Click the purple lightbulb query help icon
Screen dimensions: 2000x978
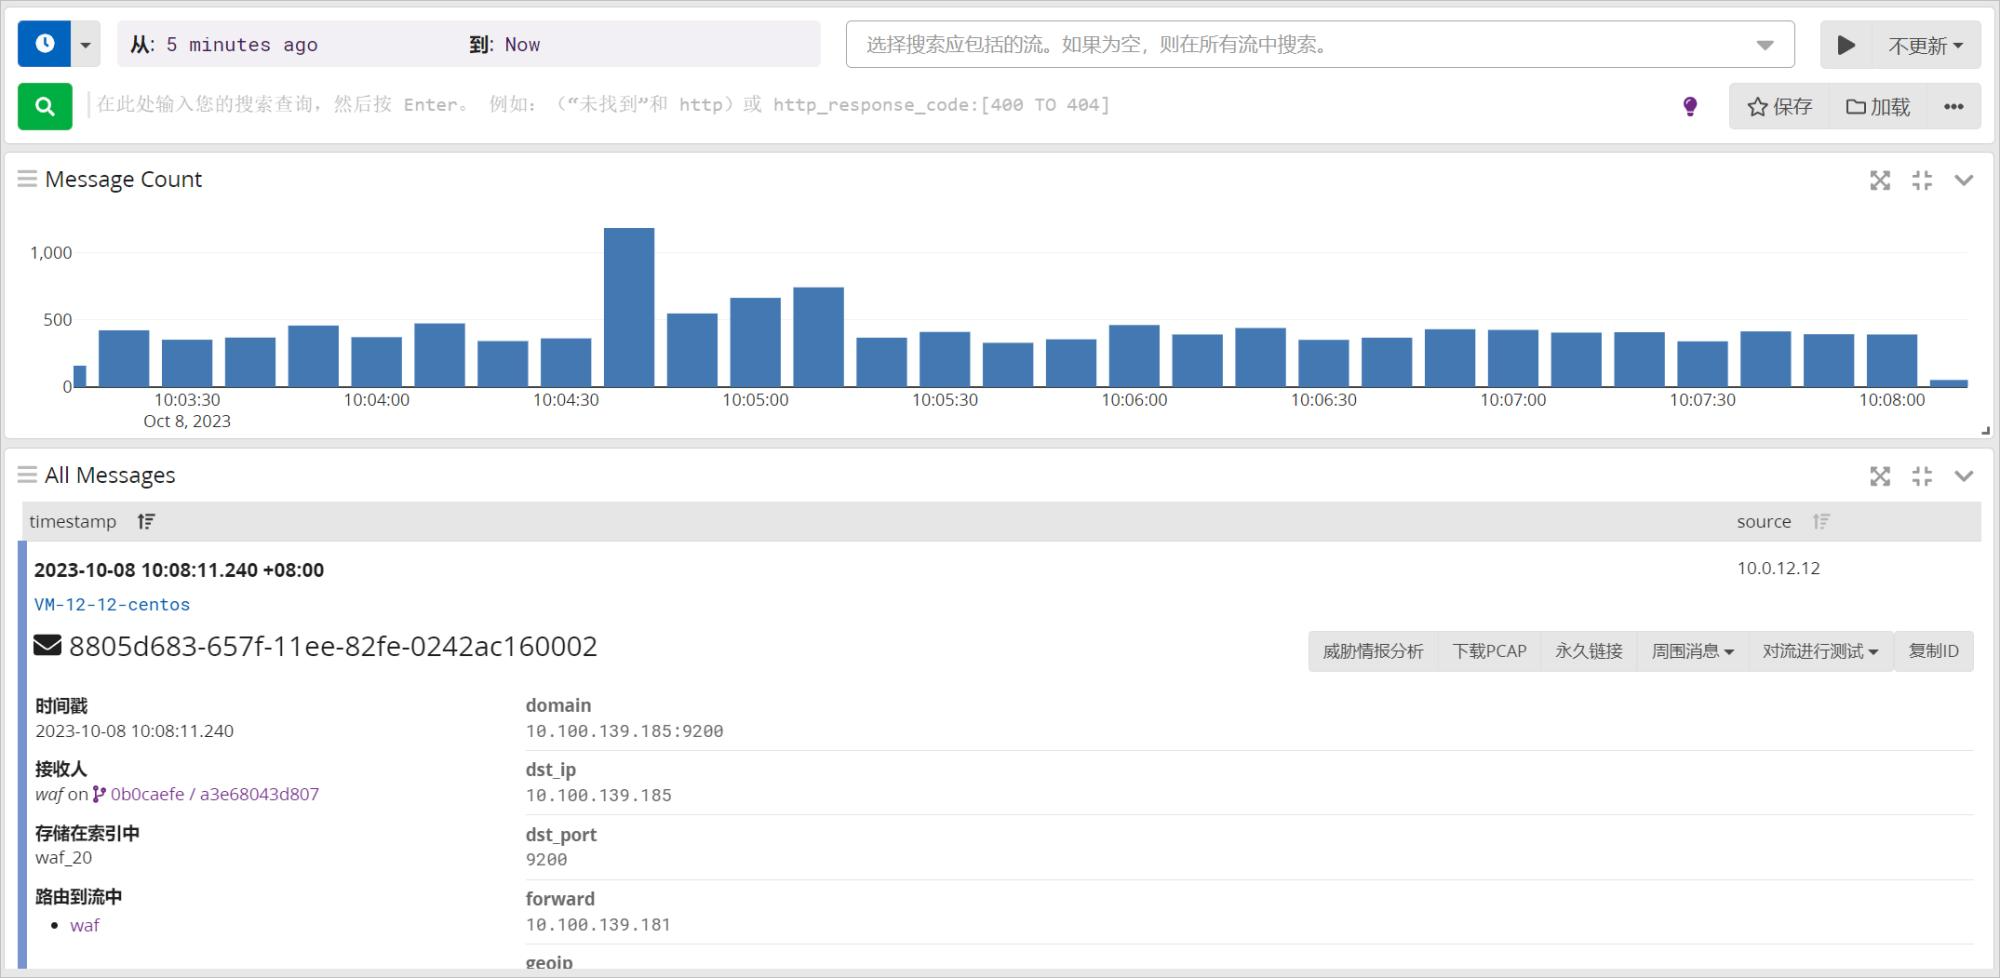point(1690,106)
